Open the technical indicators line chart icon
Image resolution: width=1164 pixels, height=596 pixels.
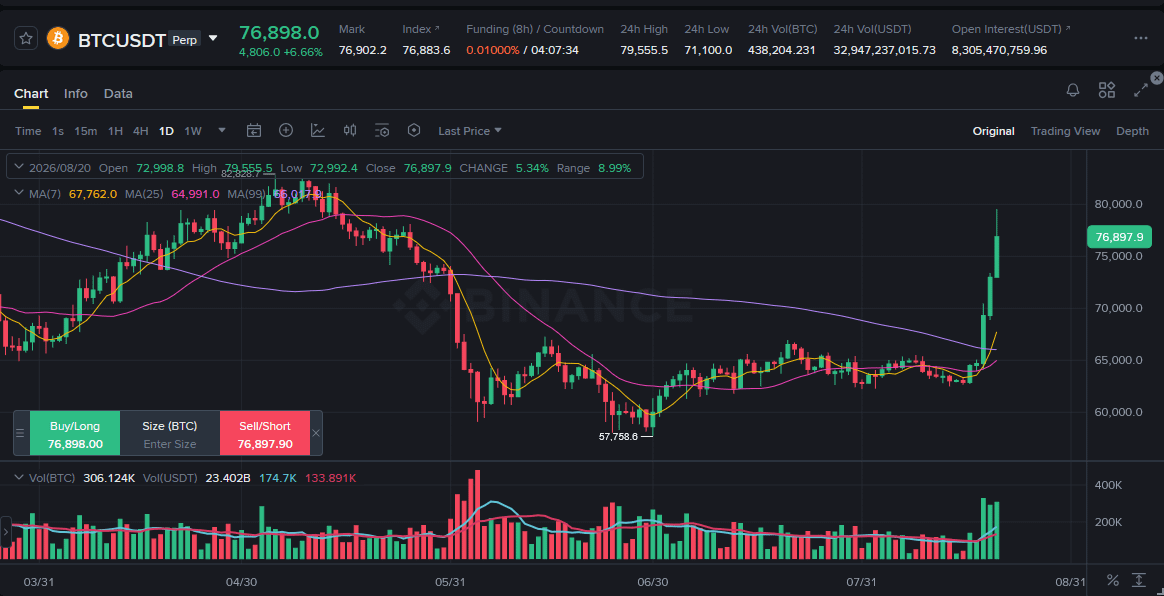pos(318,131)
